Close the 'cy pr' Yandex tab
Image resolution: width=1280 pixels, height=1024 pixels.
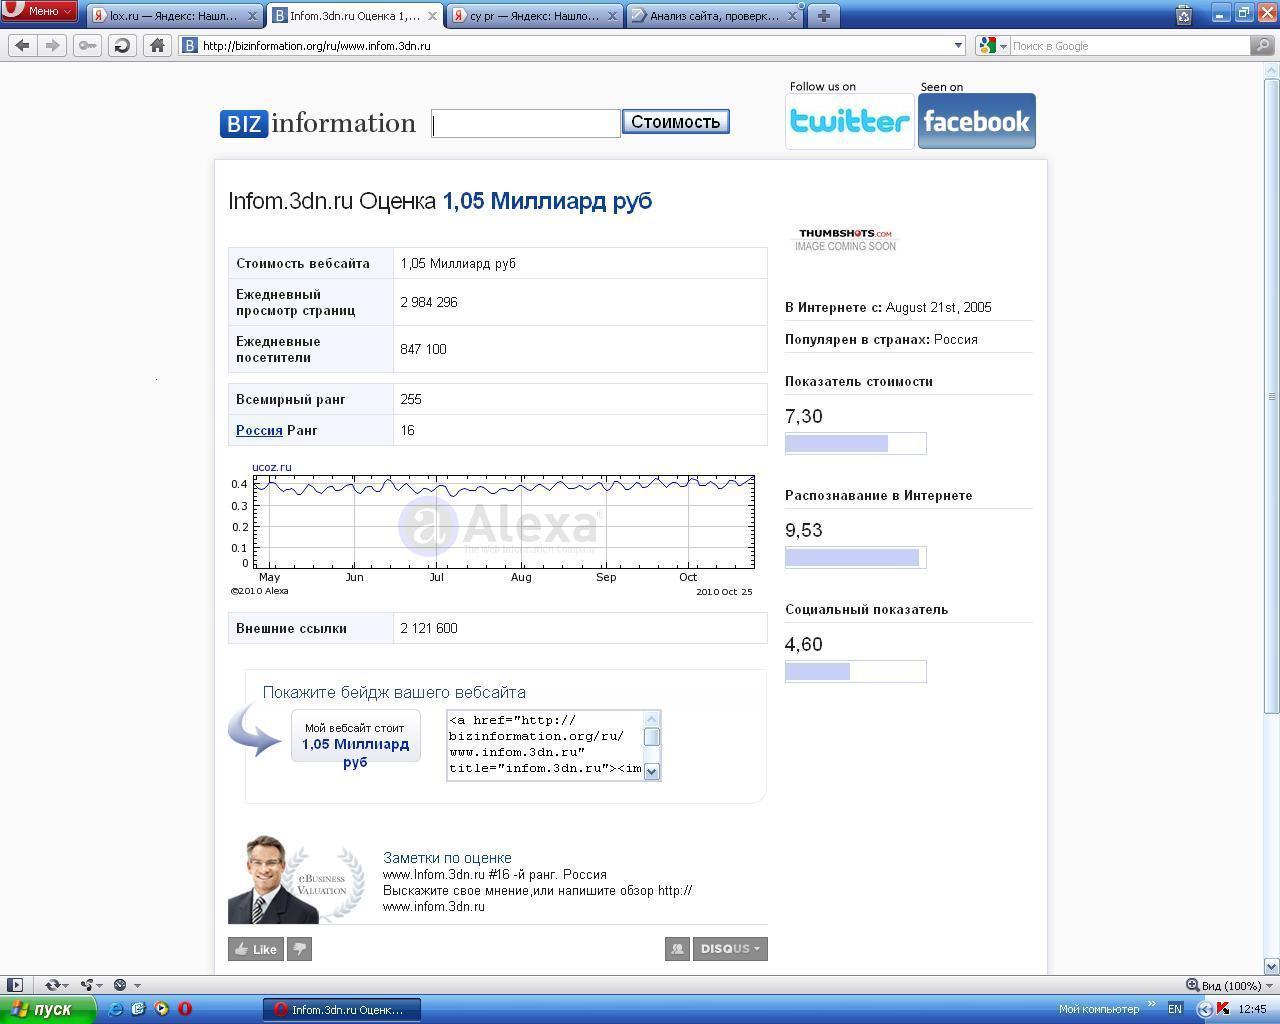pyautogui.click(x=613, y=16)
